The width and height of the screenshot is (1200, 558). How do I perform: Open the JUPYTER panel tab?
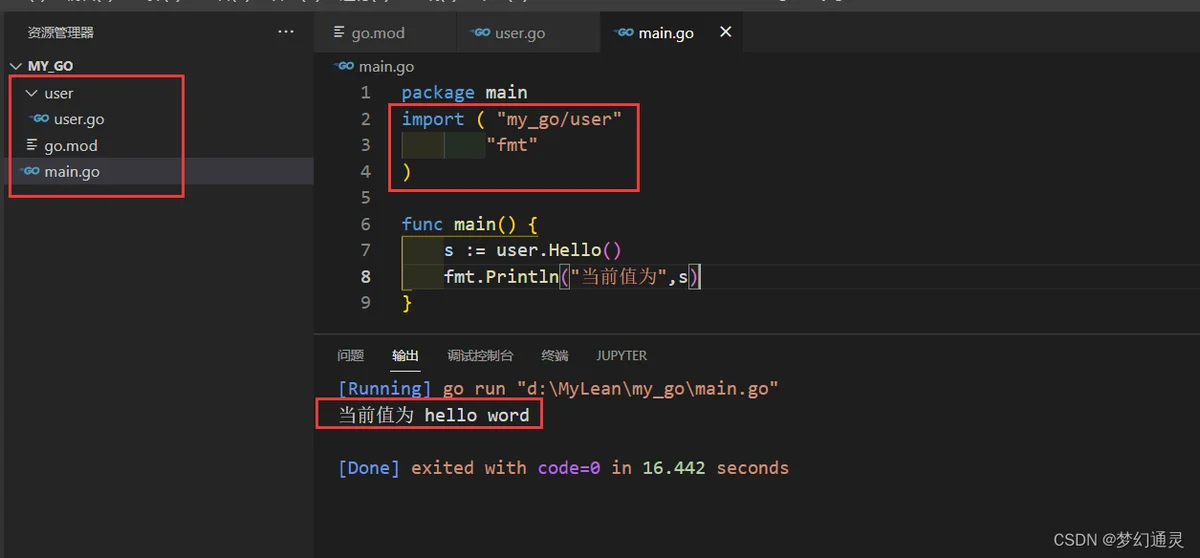coord(622,355)
